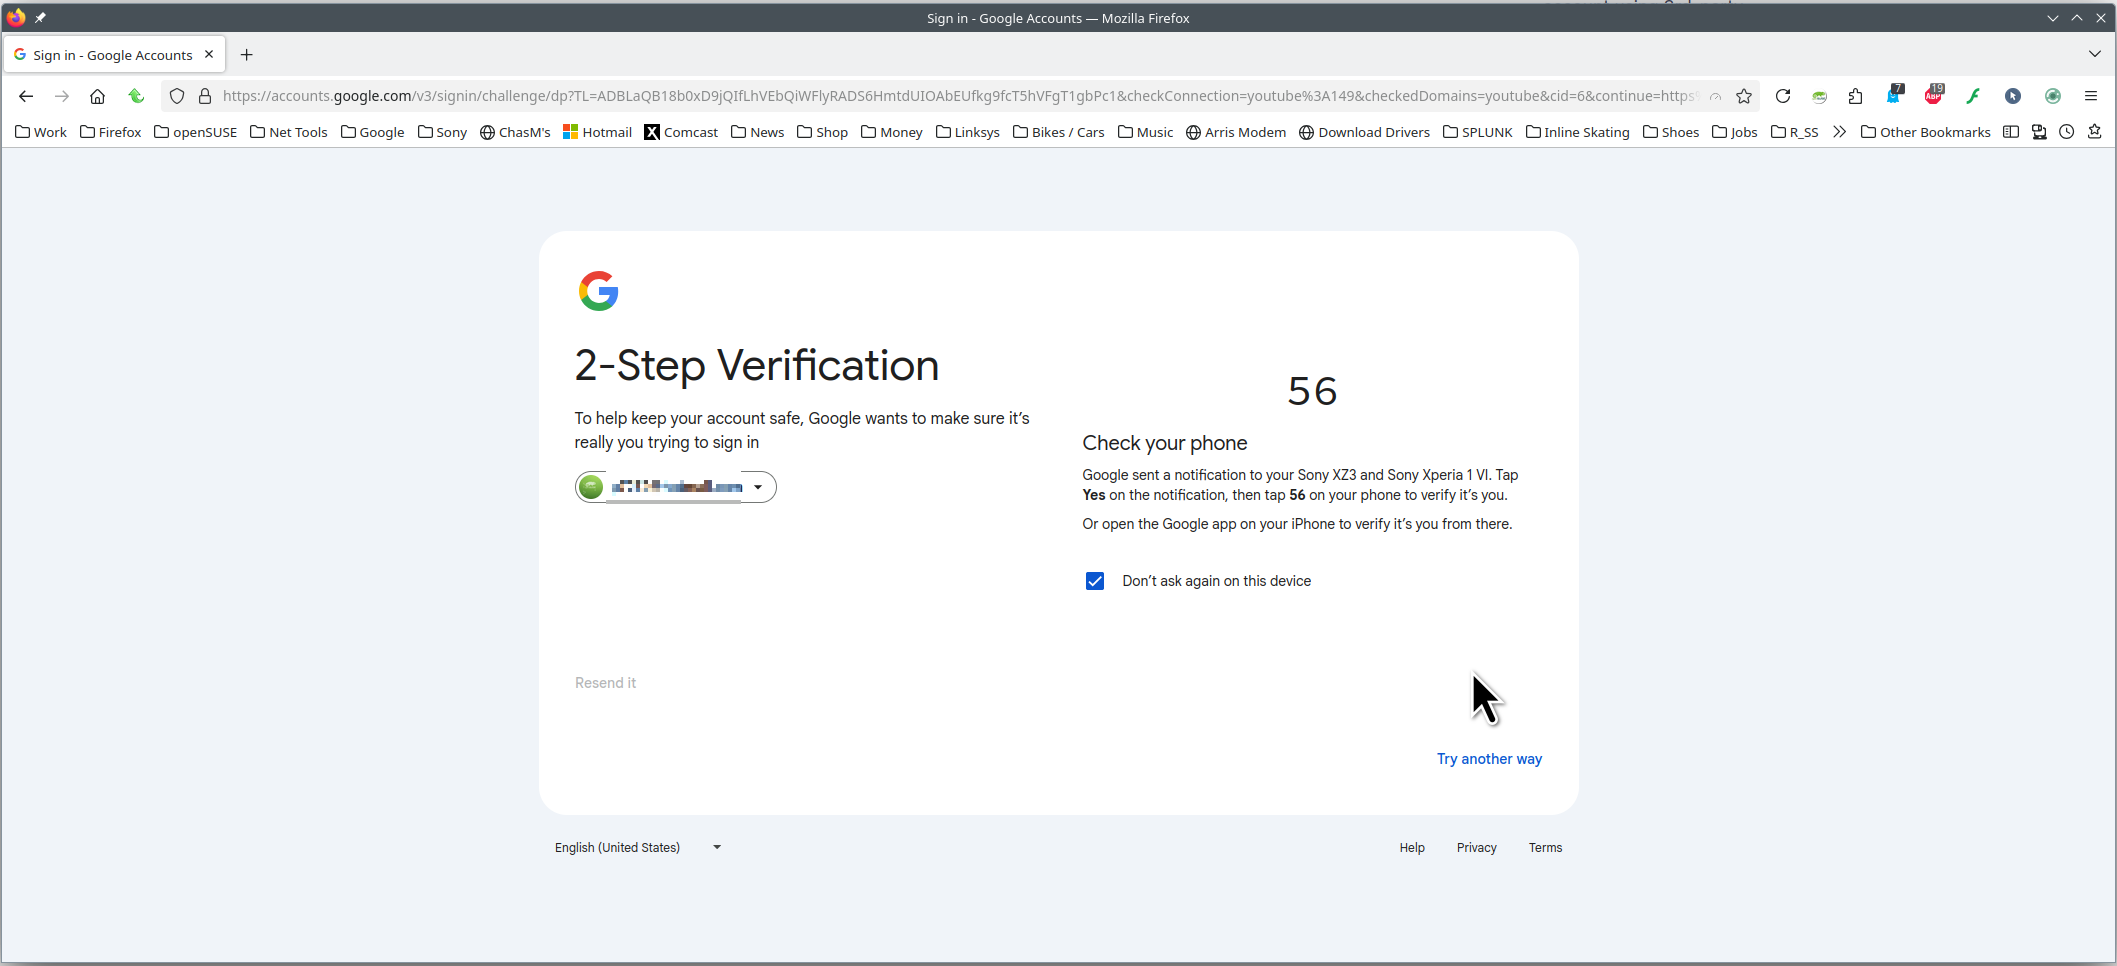Bookmark this page with the star icon

pos(1744,96)
